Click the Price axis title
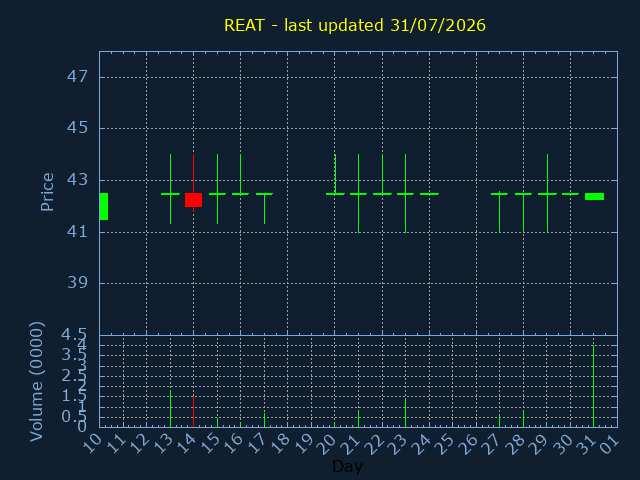The width and height of the screenshot is (640, 480). (x=47, y=192)
